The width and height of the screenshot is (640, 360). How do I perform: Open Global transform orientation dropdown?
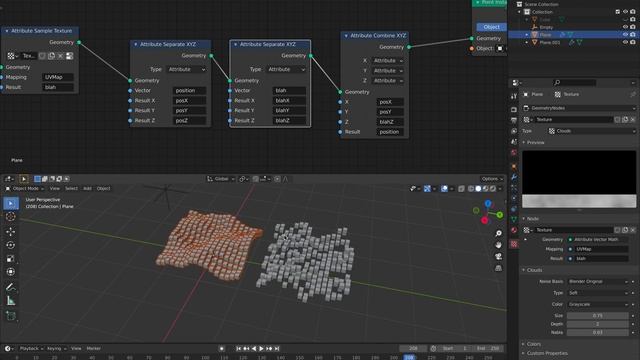coord(221,179)
